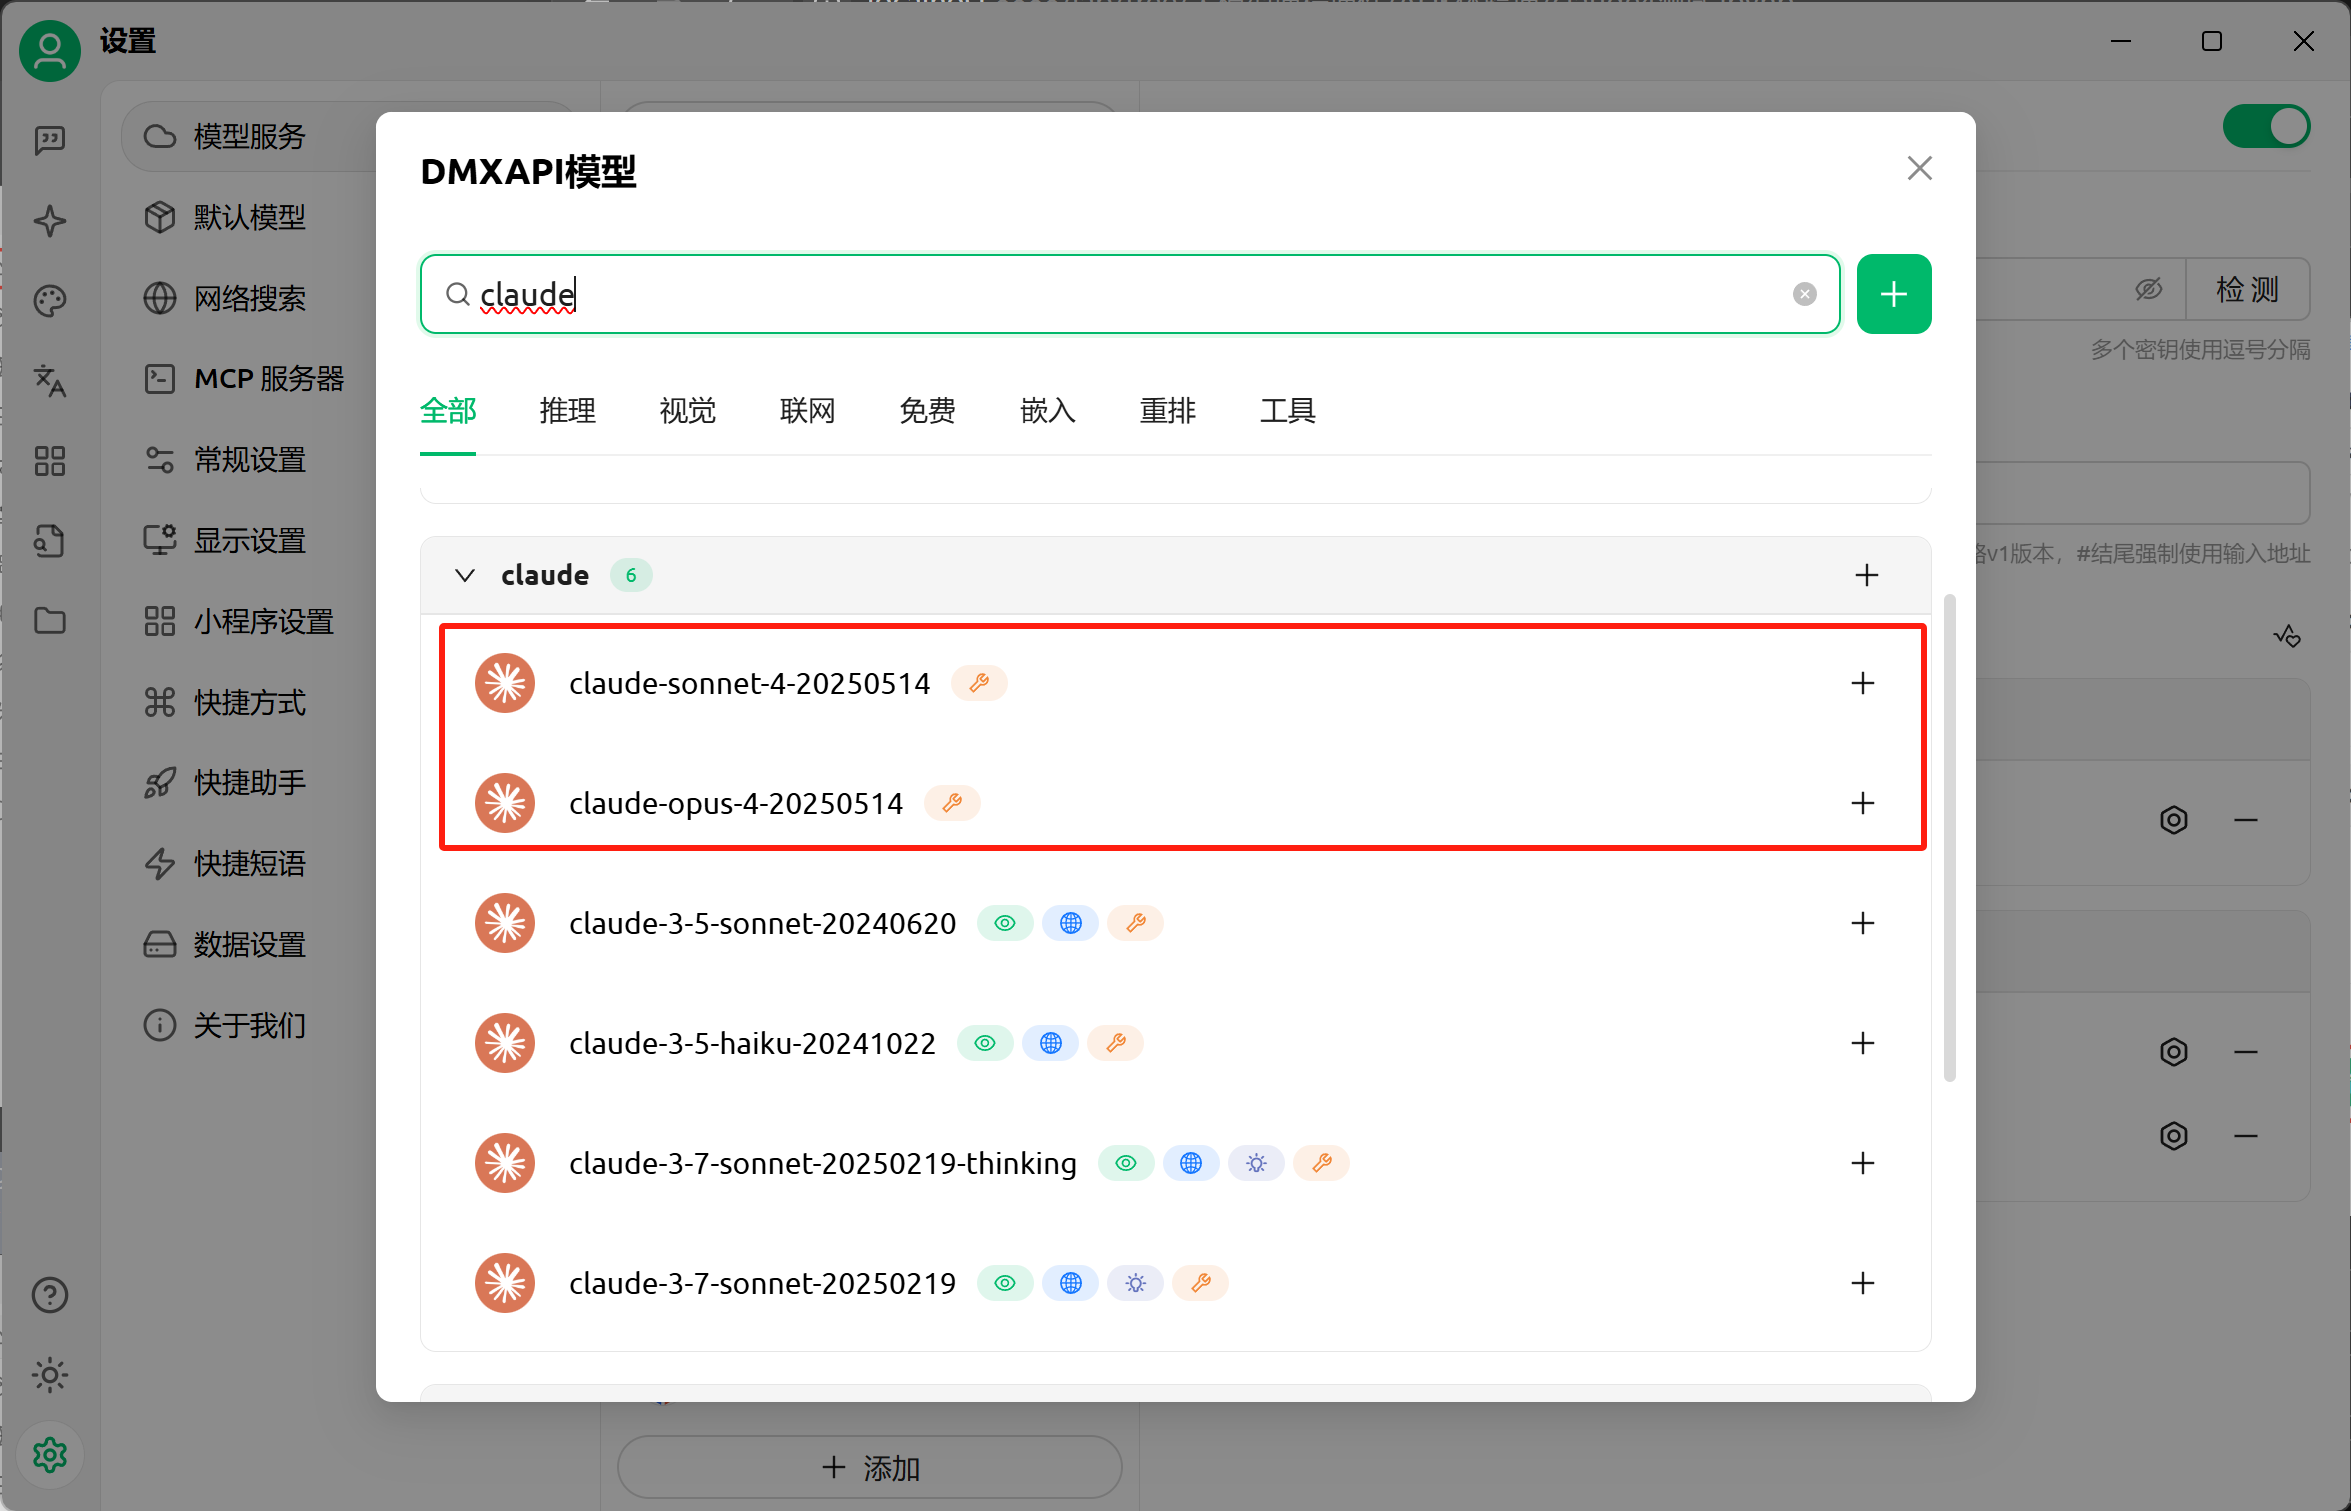
Task: Select the 免费 tab
Action: pos(928,411)
